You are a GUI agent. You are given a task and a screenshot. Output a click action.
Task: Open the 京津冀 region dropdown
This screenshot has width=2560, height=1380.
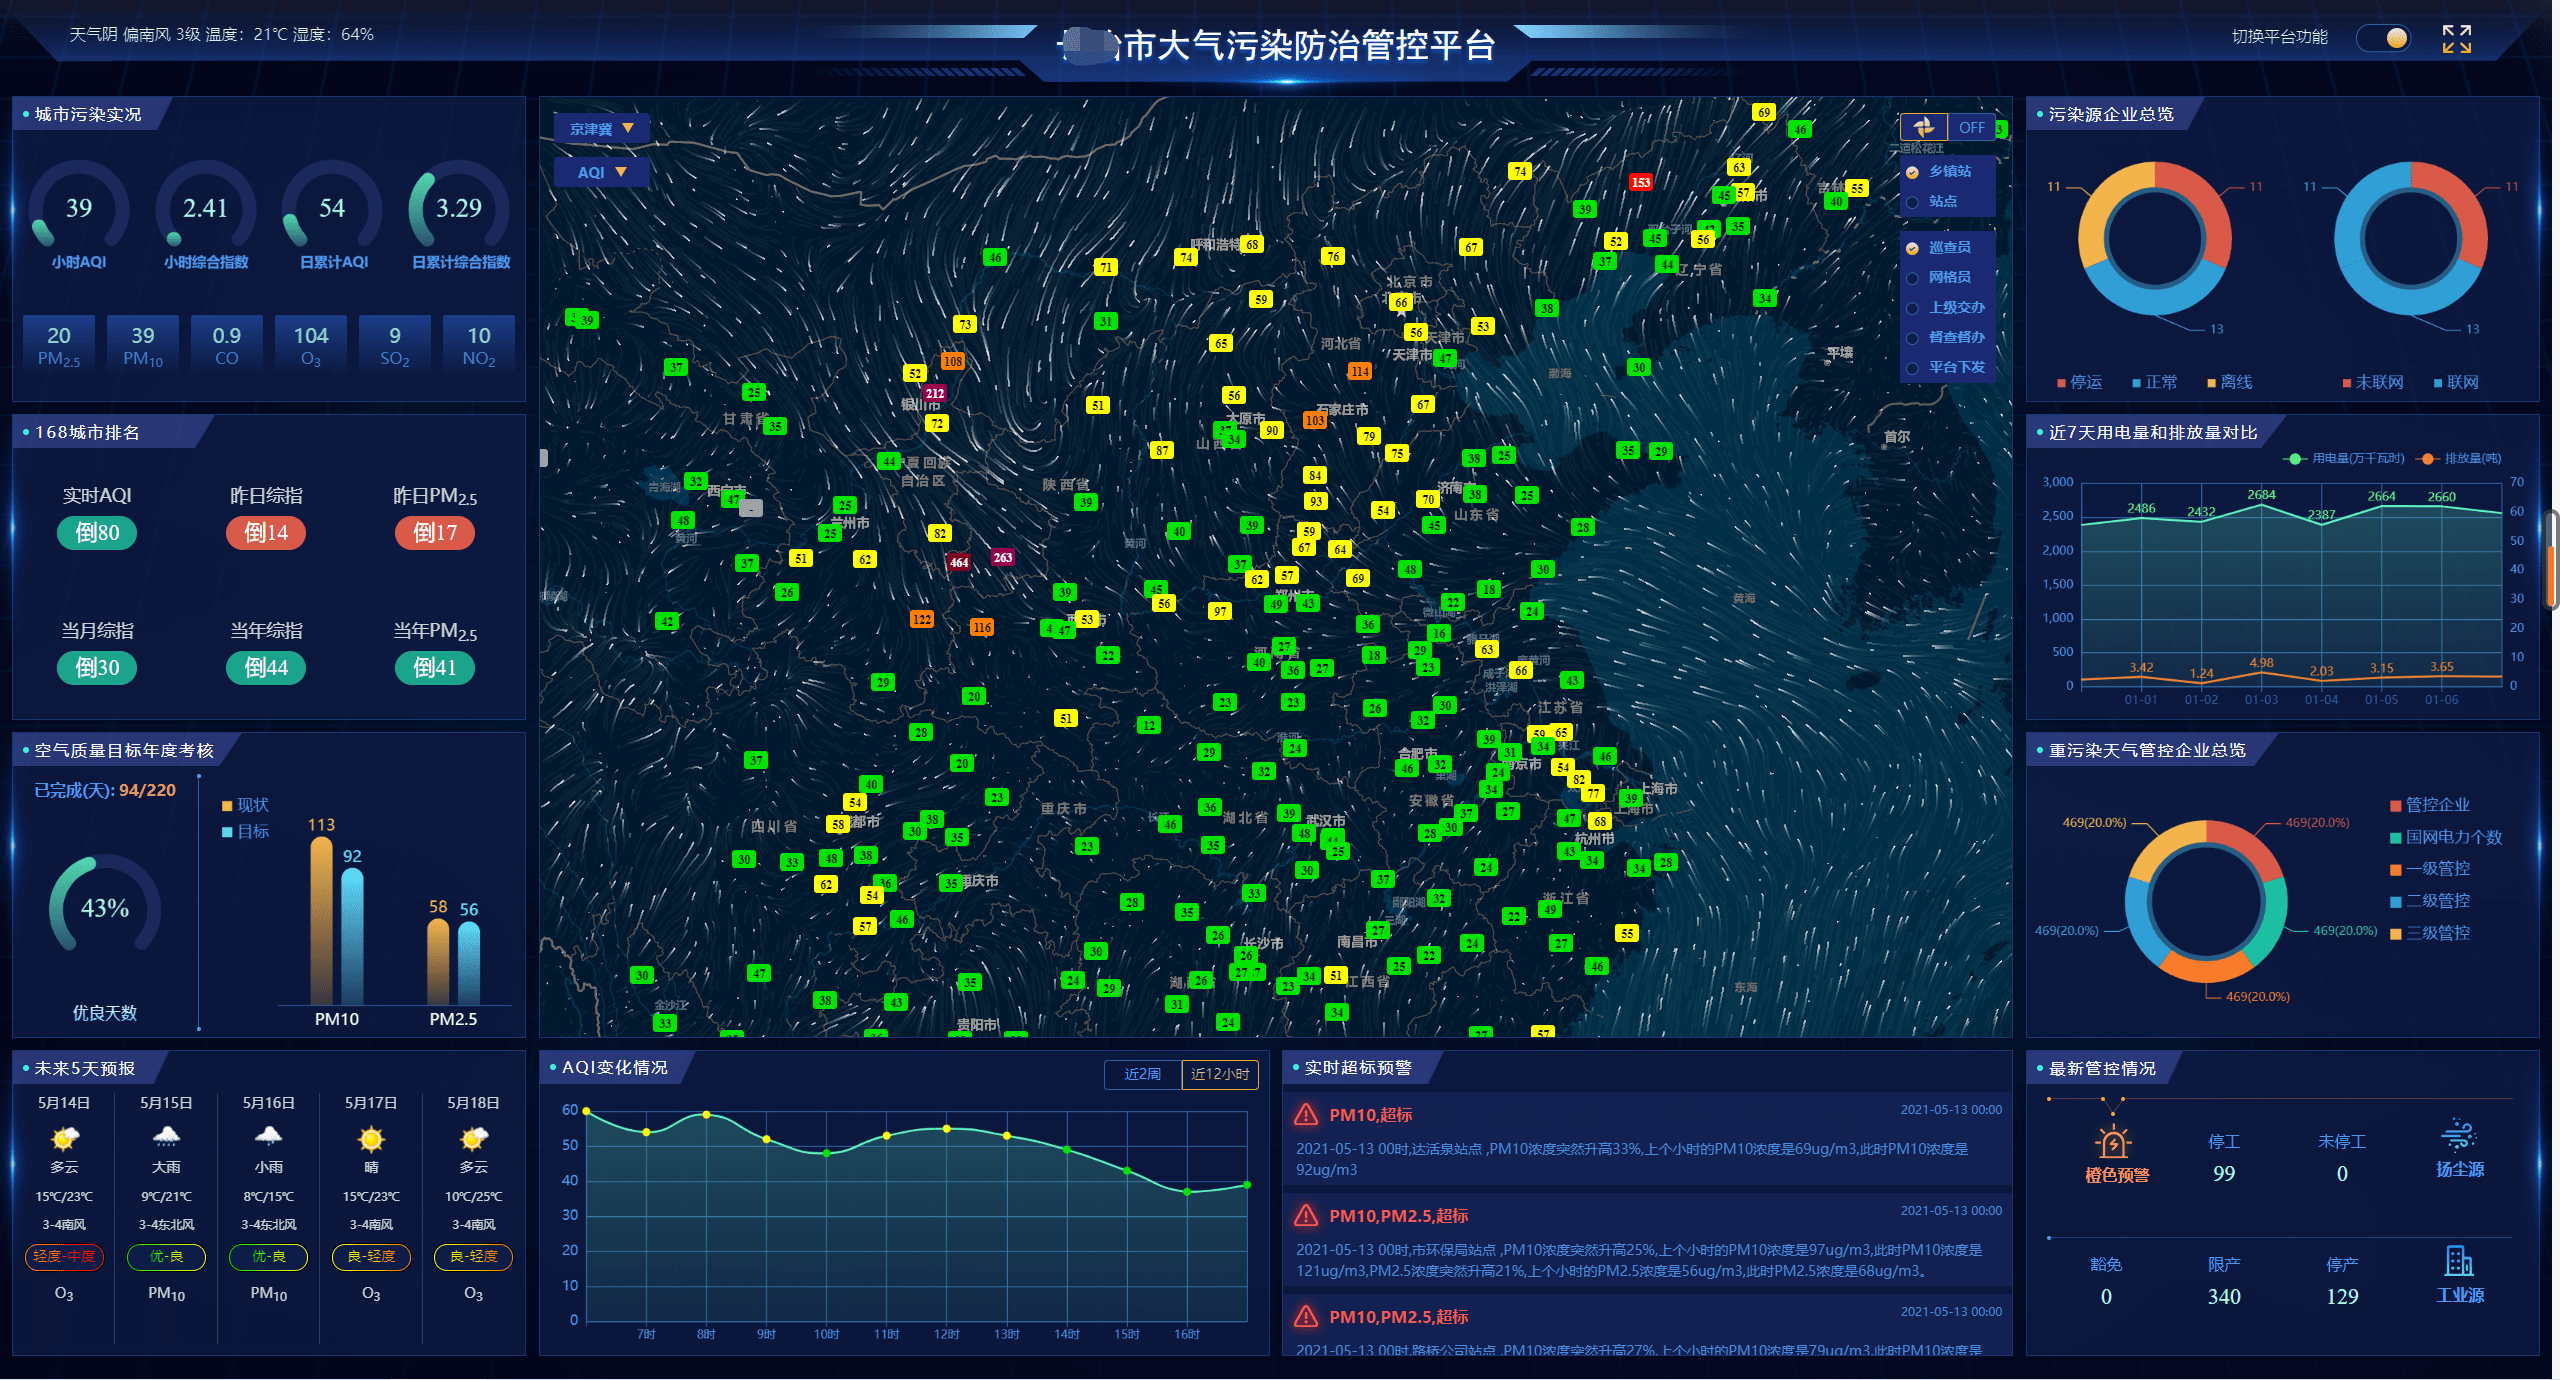coord(601,128)
